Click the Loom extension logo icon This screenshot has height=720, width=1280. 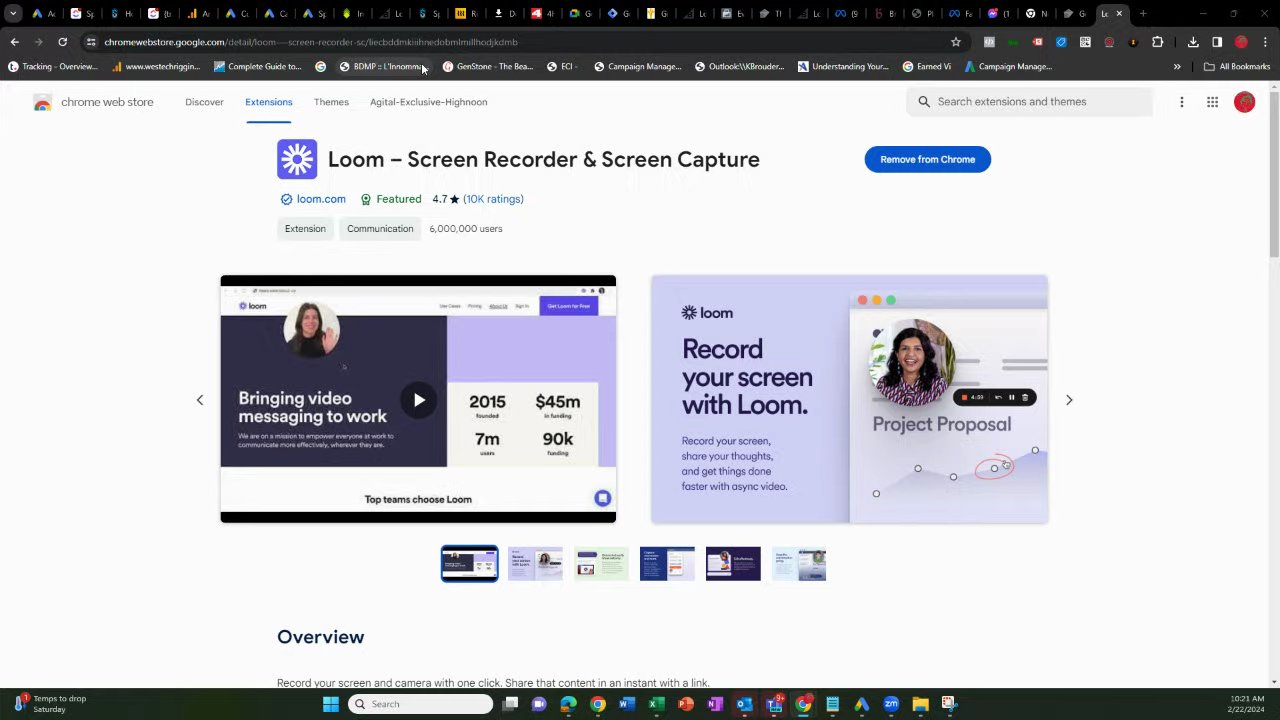297,159
